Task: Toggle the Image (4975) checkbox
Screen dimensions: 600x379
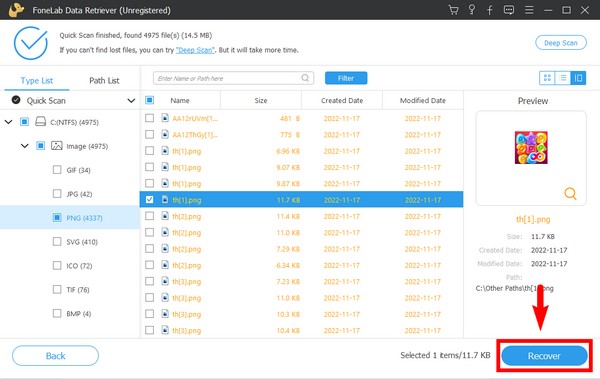Action: [40, 146]
